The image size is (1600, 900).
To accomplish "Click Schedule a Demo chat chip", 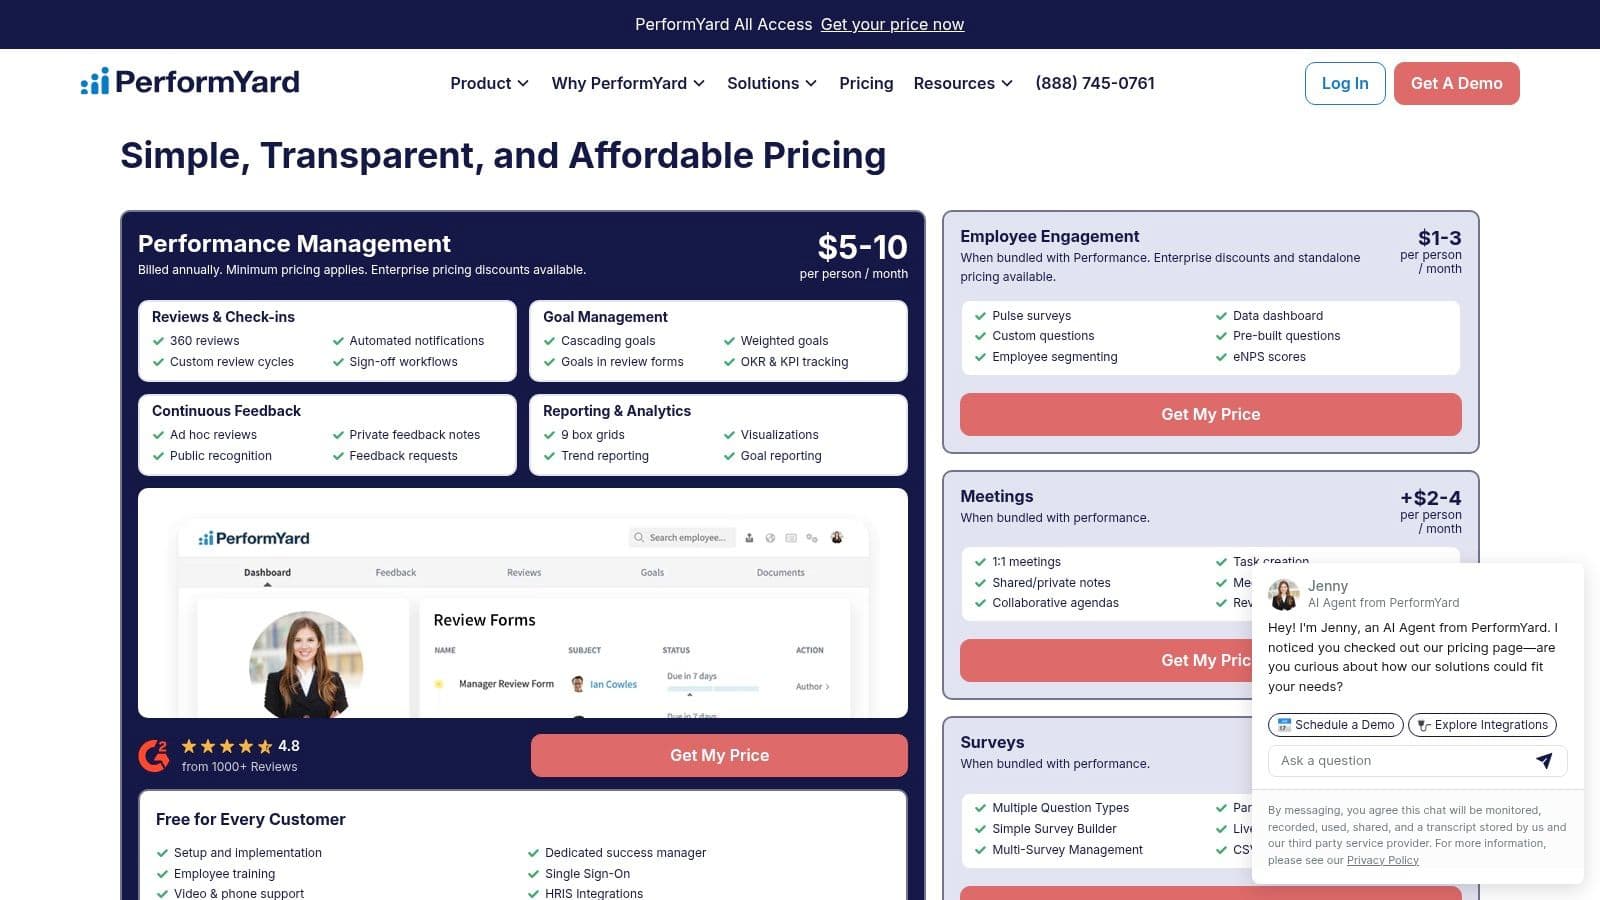I will pyautogui.click(x=1335, y=725).
